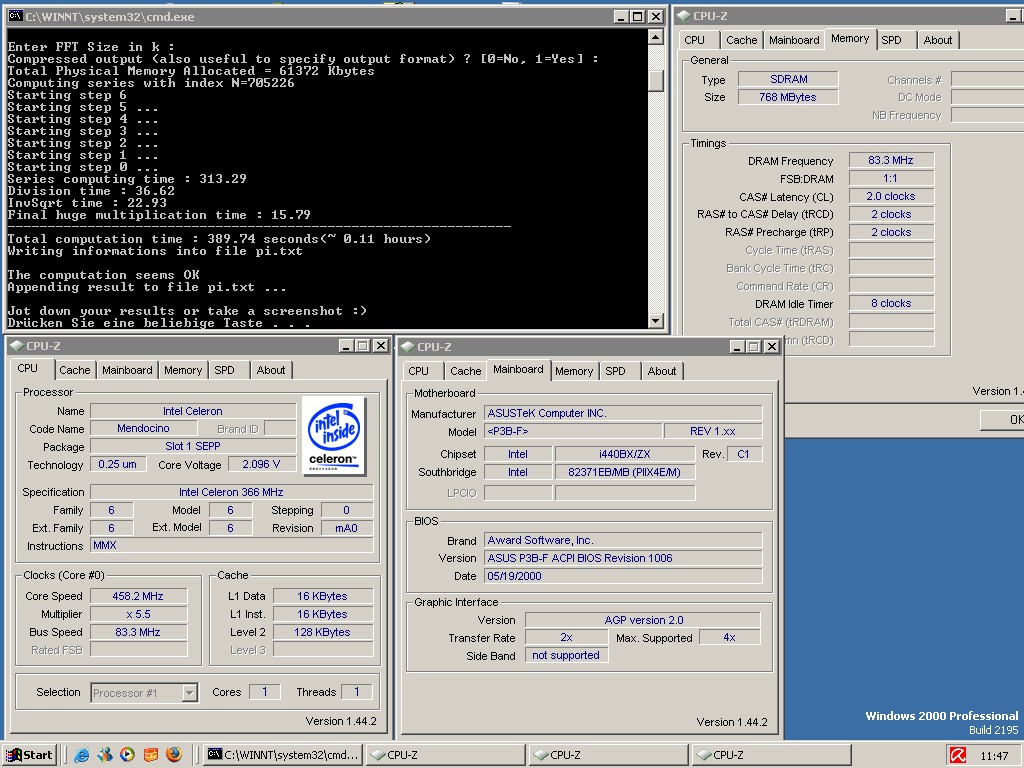Click DRAM Frequency value '83.3 MHz'

click(891, 160)
